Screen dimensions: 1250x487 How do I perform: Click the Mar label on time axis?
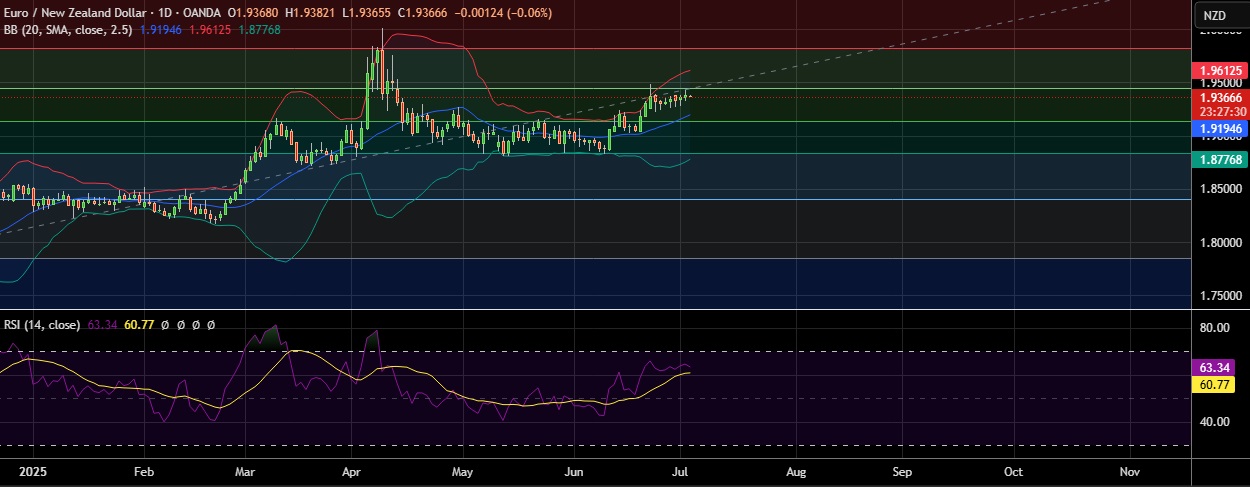[244, 470]
